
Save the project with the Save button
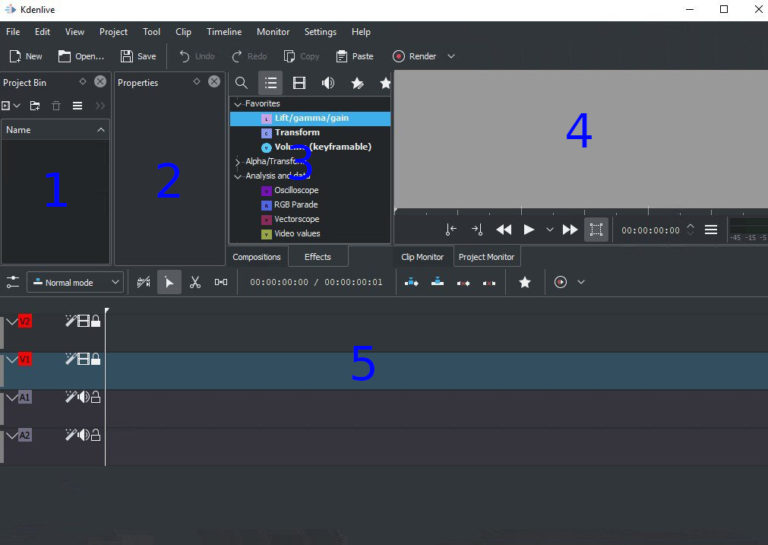tap(139, 56)
